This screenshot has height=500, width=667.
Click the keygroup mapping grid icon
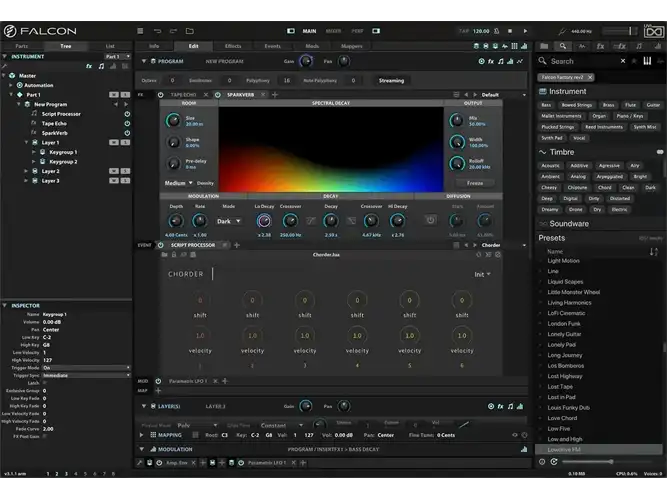click(x=153, y=435)
